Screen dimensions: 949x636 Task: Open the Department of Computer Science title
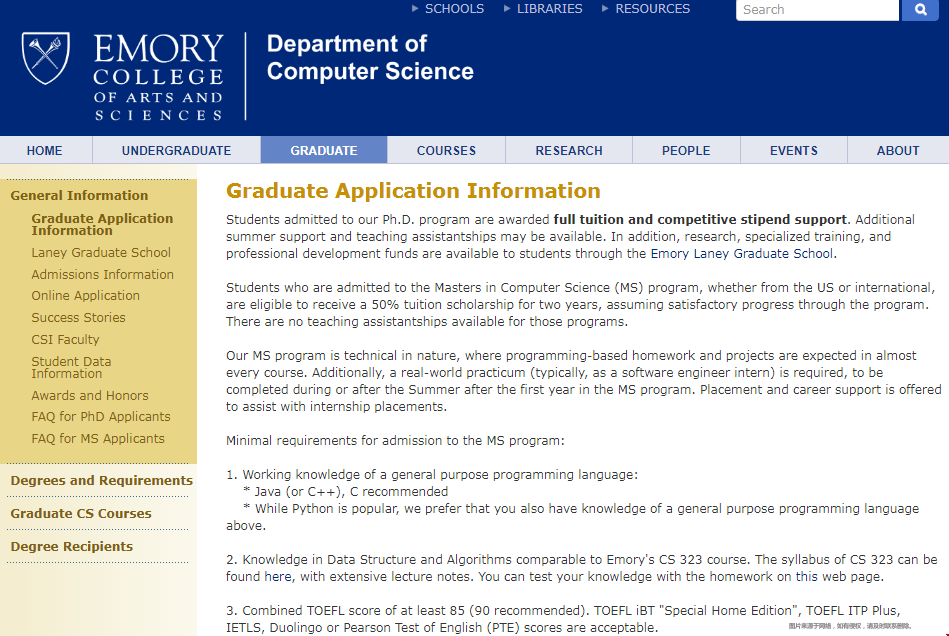point(370,57)
